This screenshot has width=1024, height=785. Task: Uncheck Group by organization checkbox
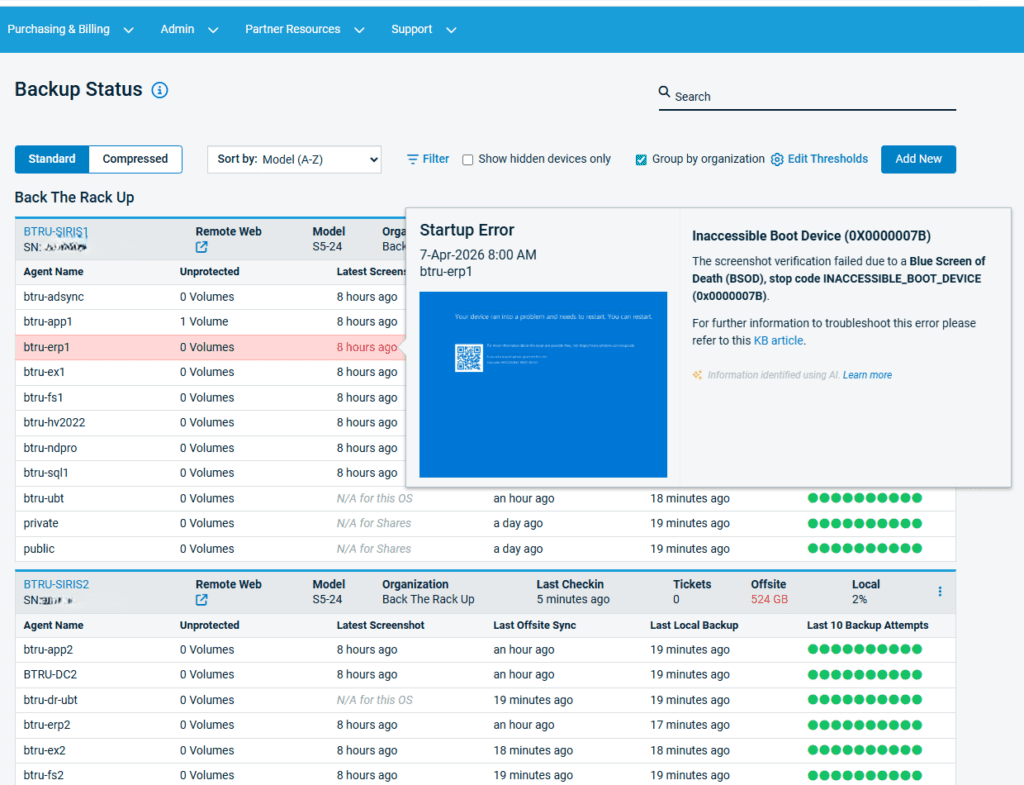641,160
